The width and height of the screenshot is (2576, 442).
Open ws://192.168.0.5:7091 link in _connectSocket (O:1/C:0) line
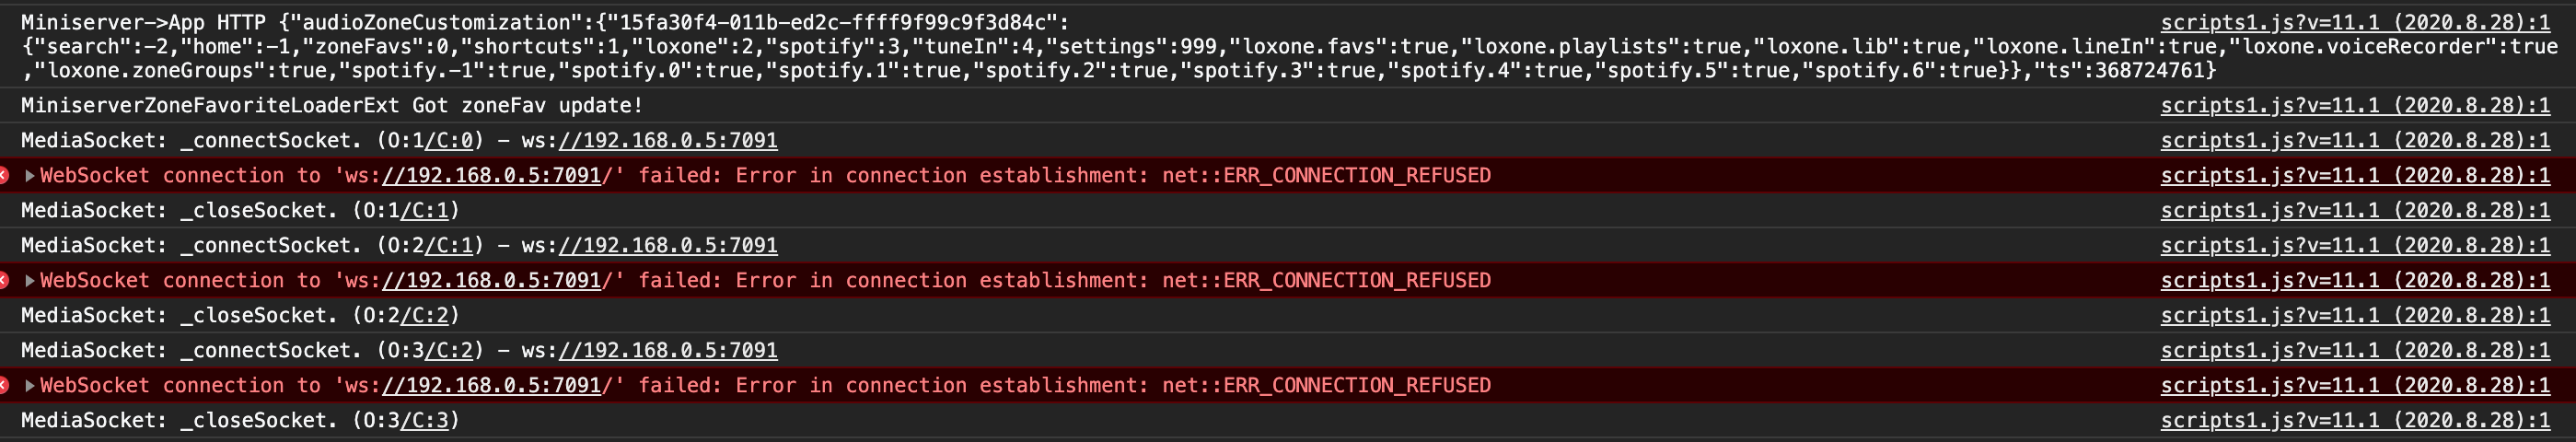pos(668,141)
